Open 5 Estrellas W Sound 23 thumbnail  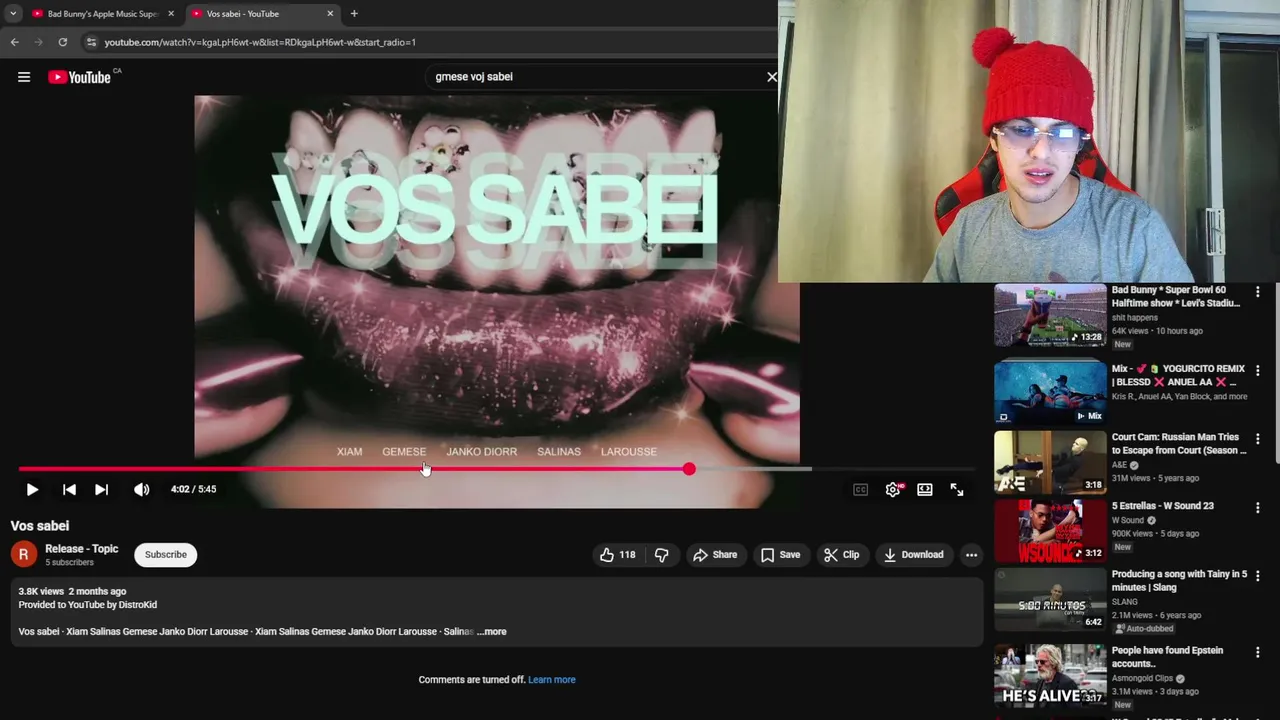coord(1050,531)
